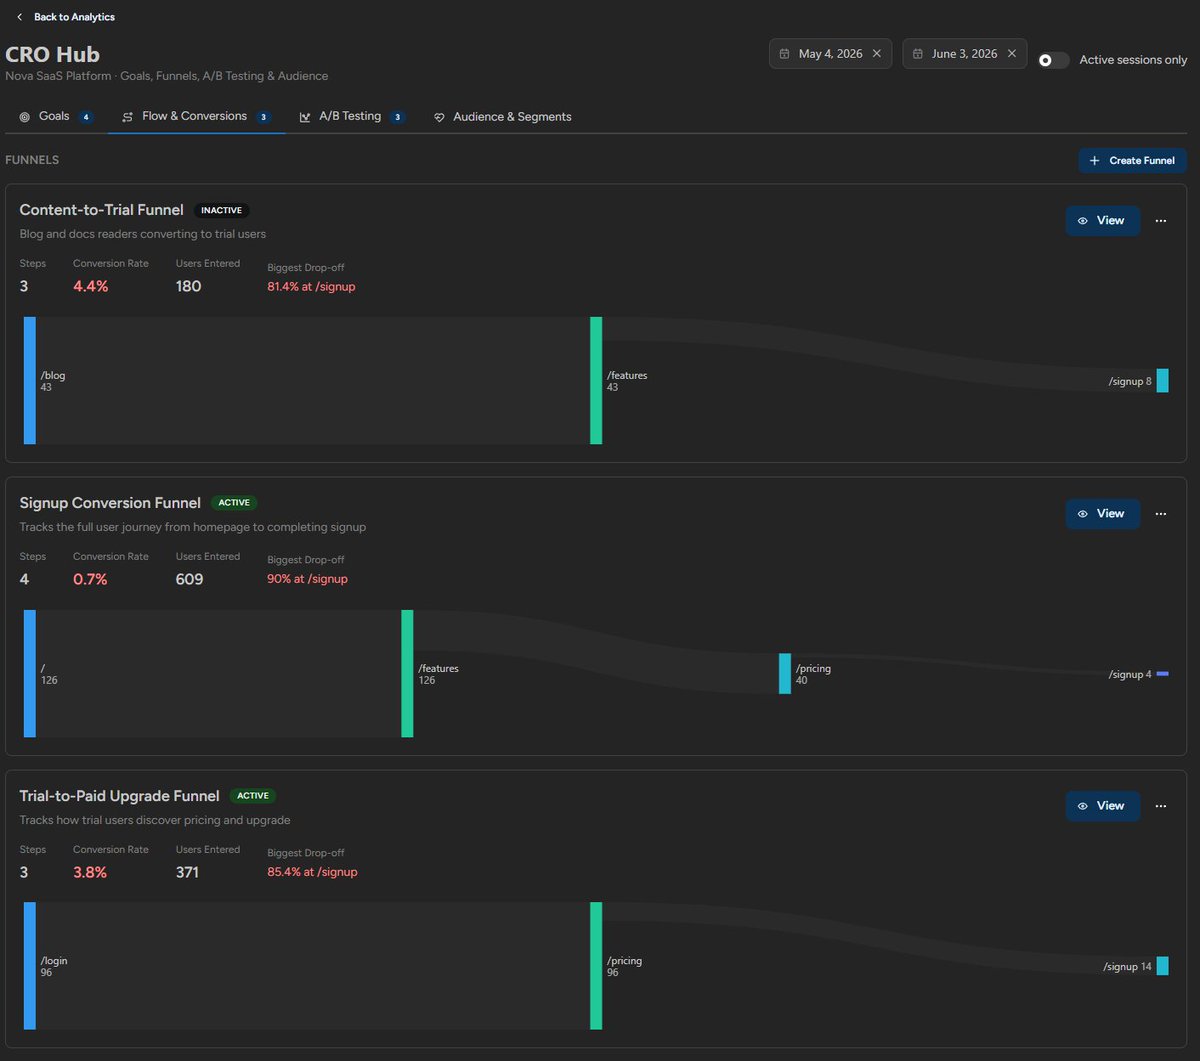Select the /signup 4 step bar

click(x=1162, y=674)
